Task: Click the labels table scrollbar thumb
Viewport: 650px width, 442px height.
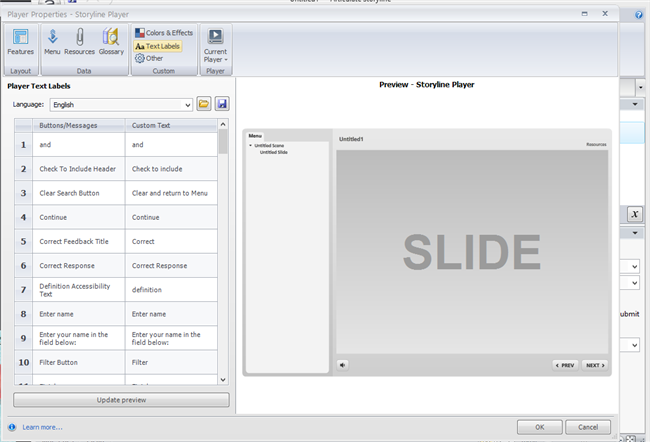Action: (223, 141)
